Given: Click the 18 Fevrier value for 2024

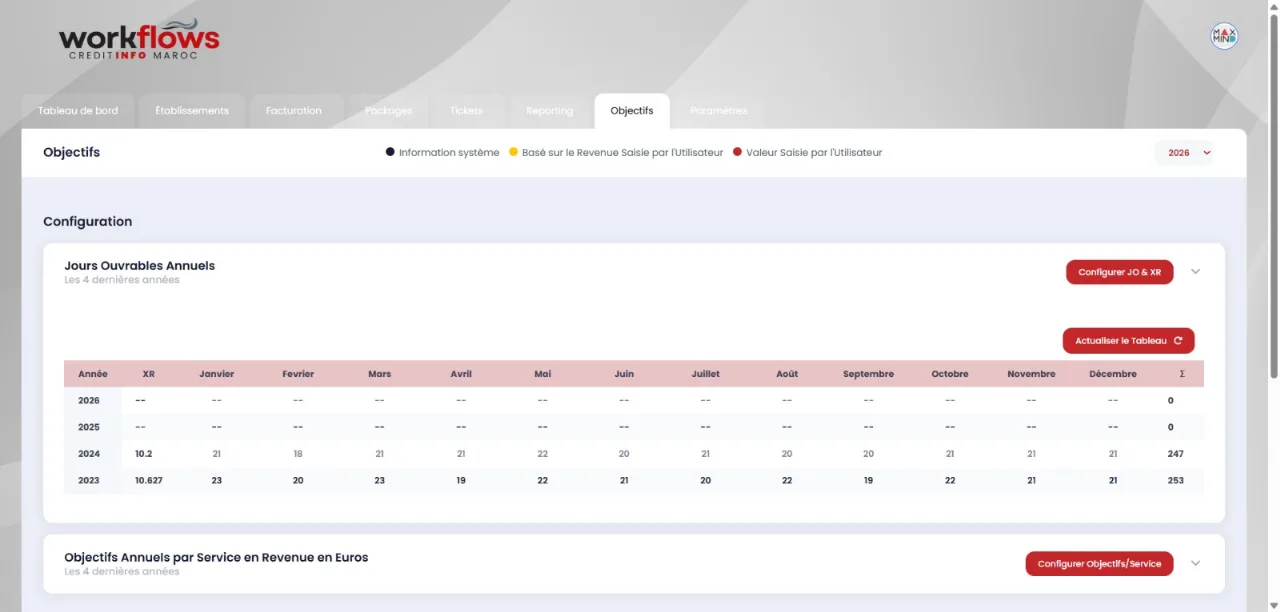Looking at the screenshot, I should point(298,454).
